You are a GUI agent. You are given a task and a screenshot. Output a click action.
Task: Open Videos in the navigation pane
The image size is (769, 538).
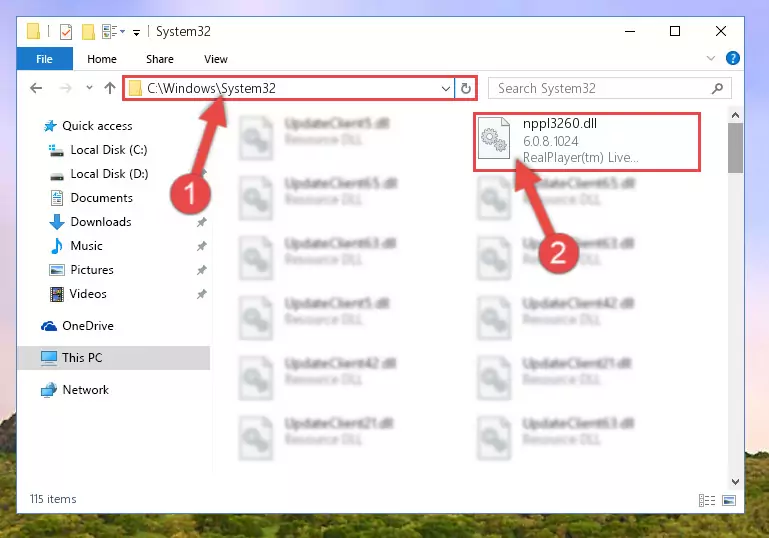pos(88,294)
